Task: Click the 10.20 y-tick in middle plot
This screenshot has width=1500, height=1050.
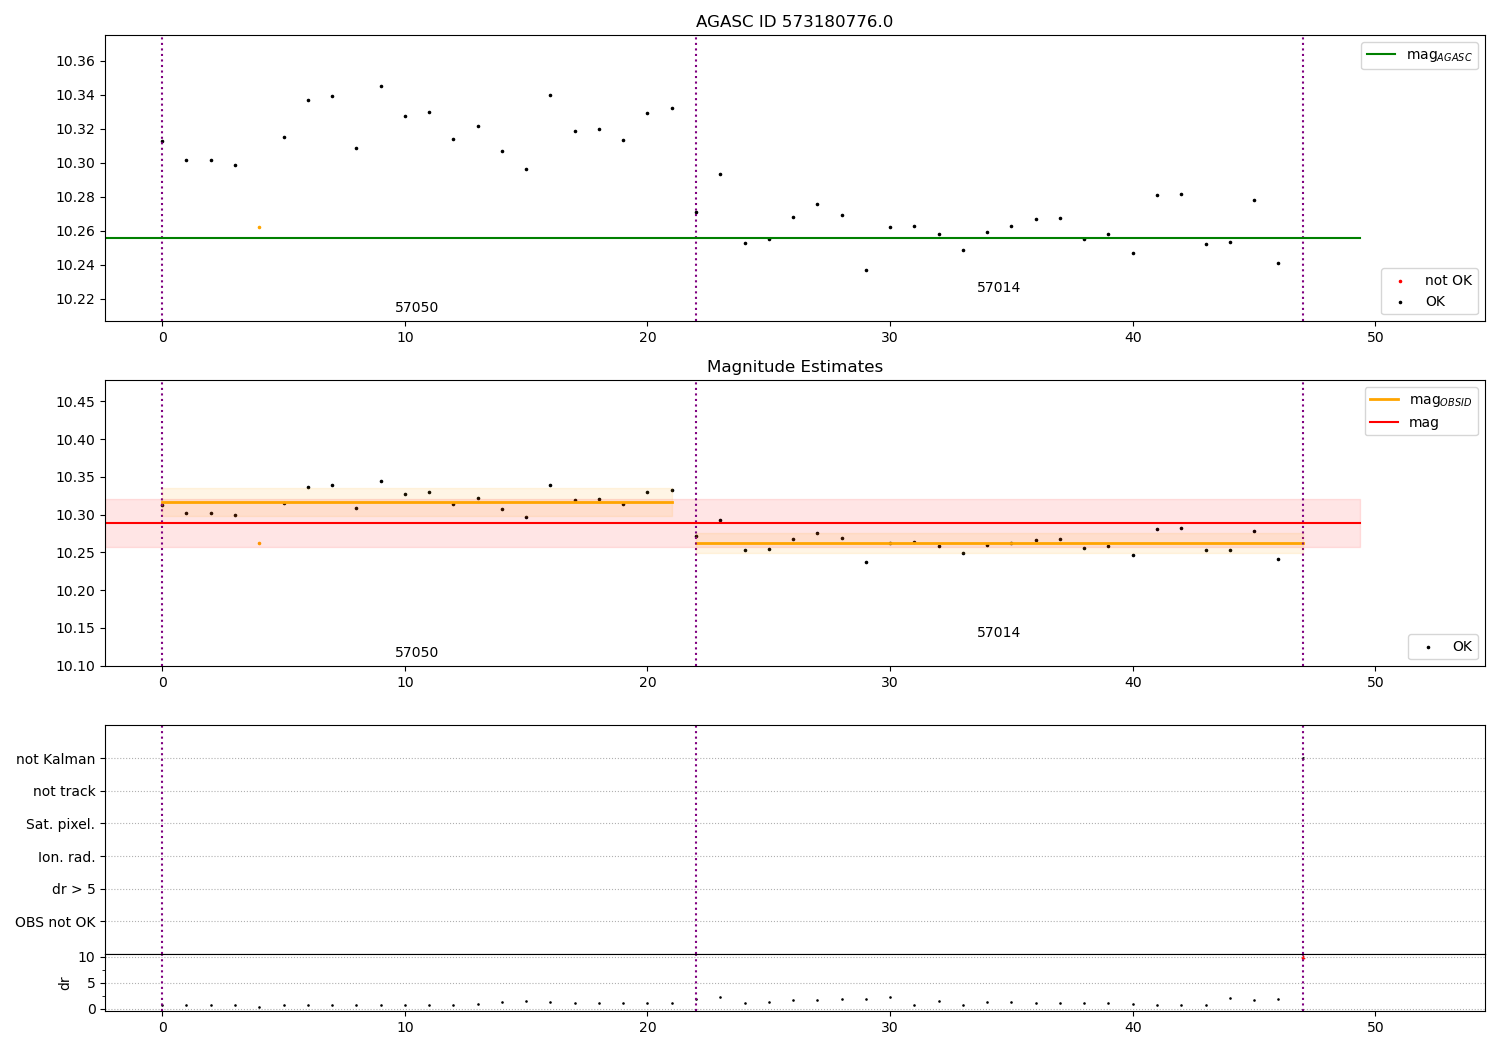Action: pos(75,591)
